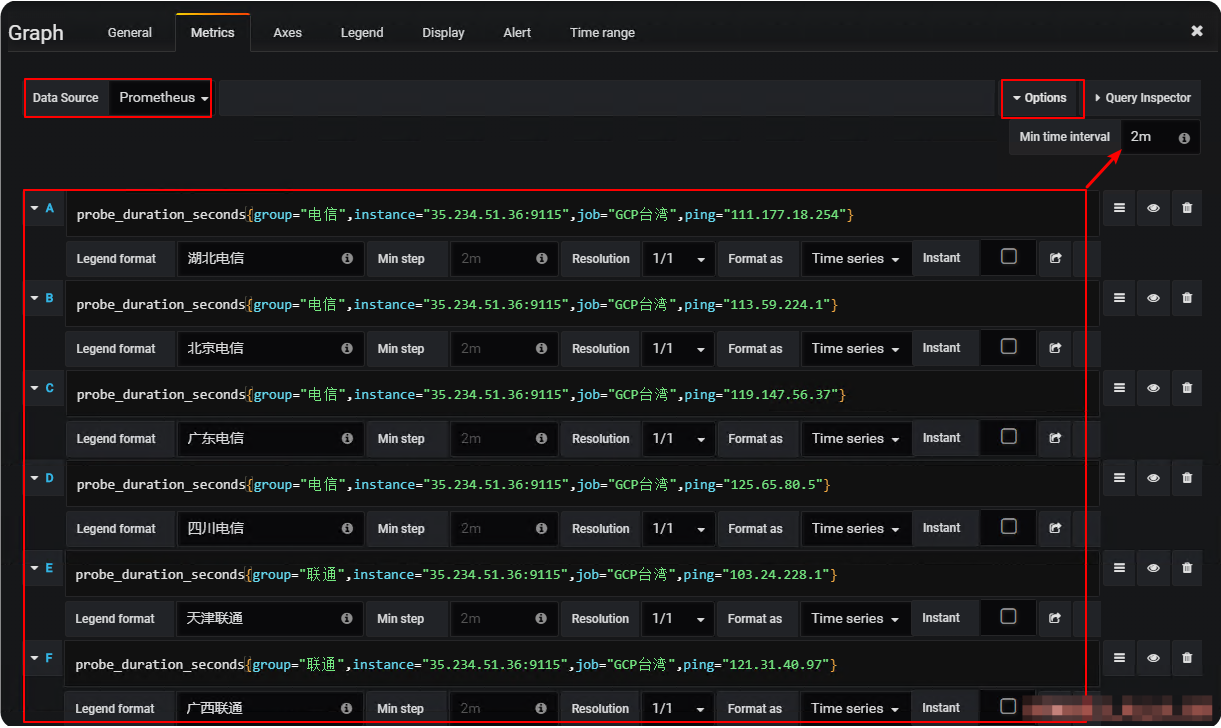1221x728 pixels.
Task: Collapse query C with its arrow
Action: click(34, 388)
